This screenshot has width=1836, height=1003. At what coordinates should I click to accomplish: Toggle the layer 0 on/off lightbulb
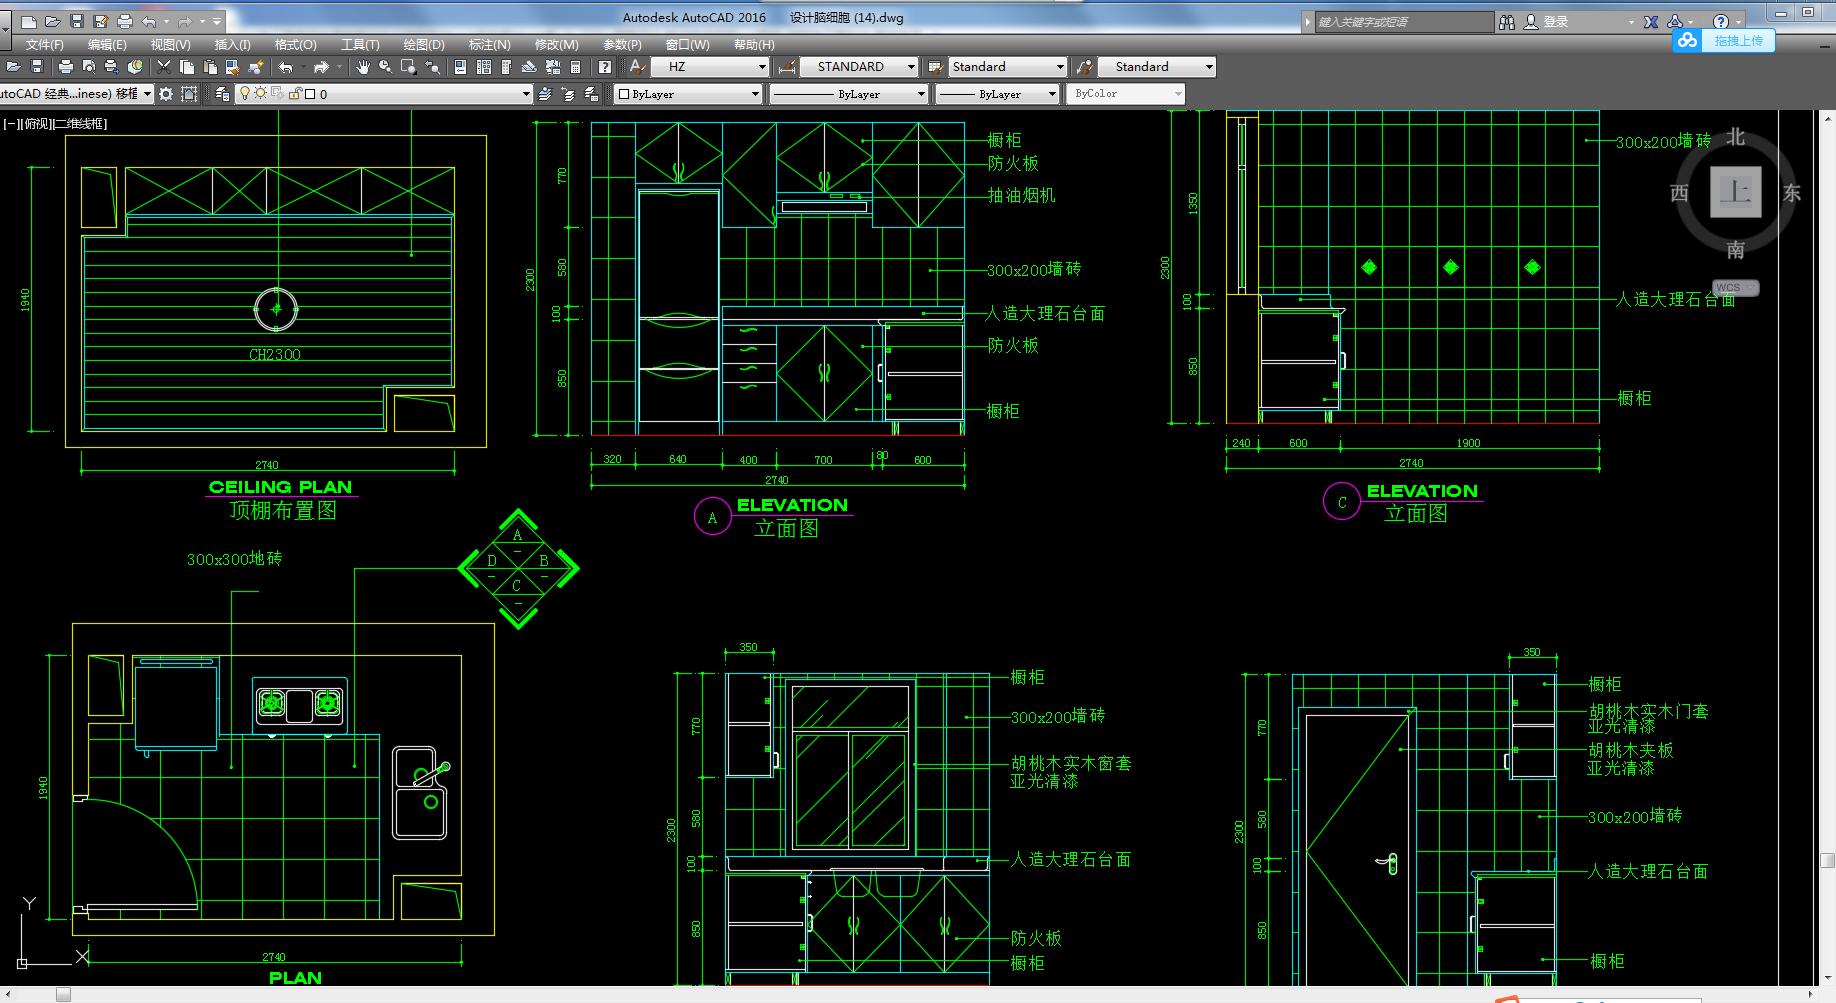(x=245, y=94)
